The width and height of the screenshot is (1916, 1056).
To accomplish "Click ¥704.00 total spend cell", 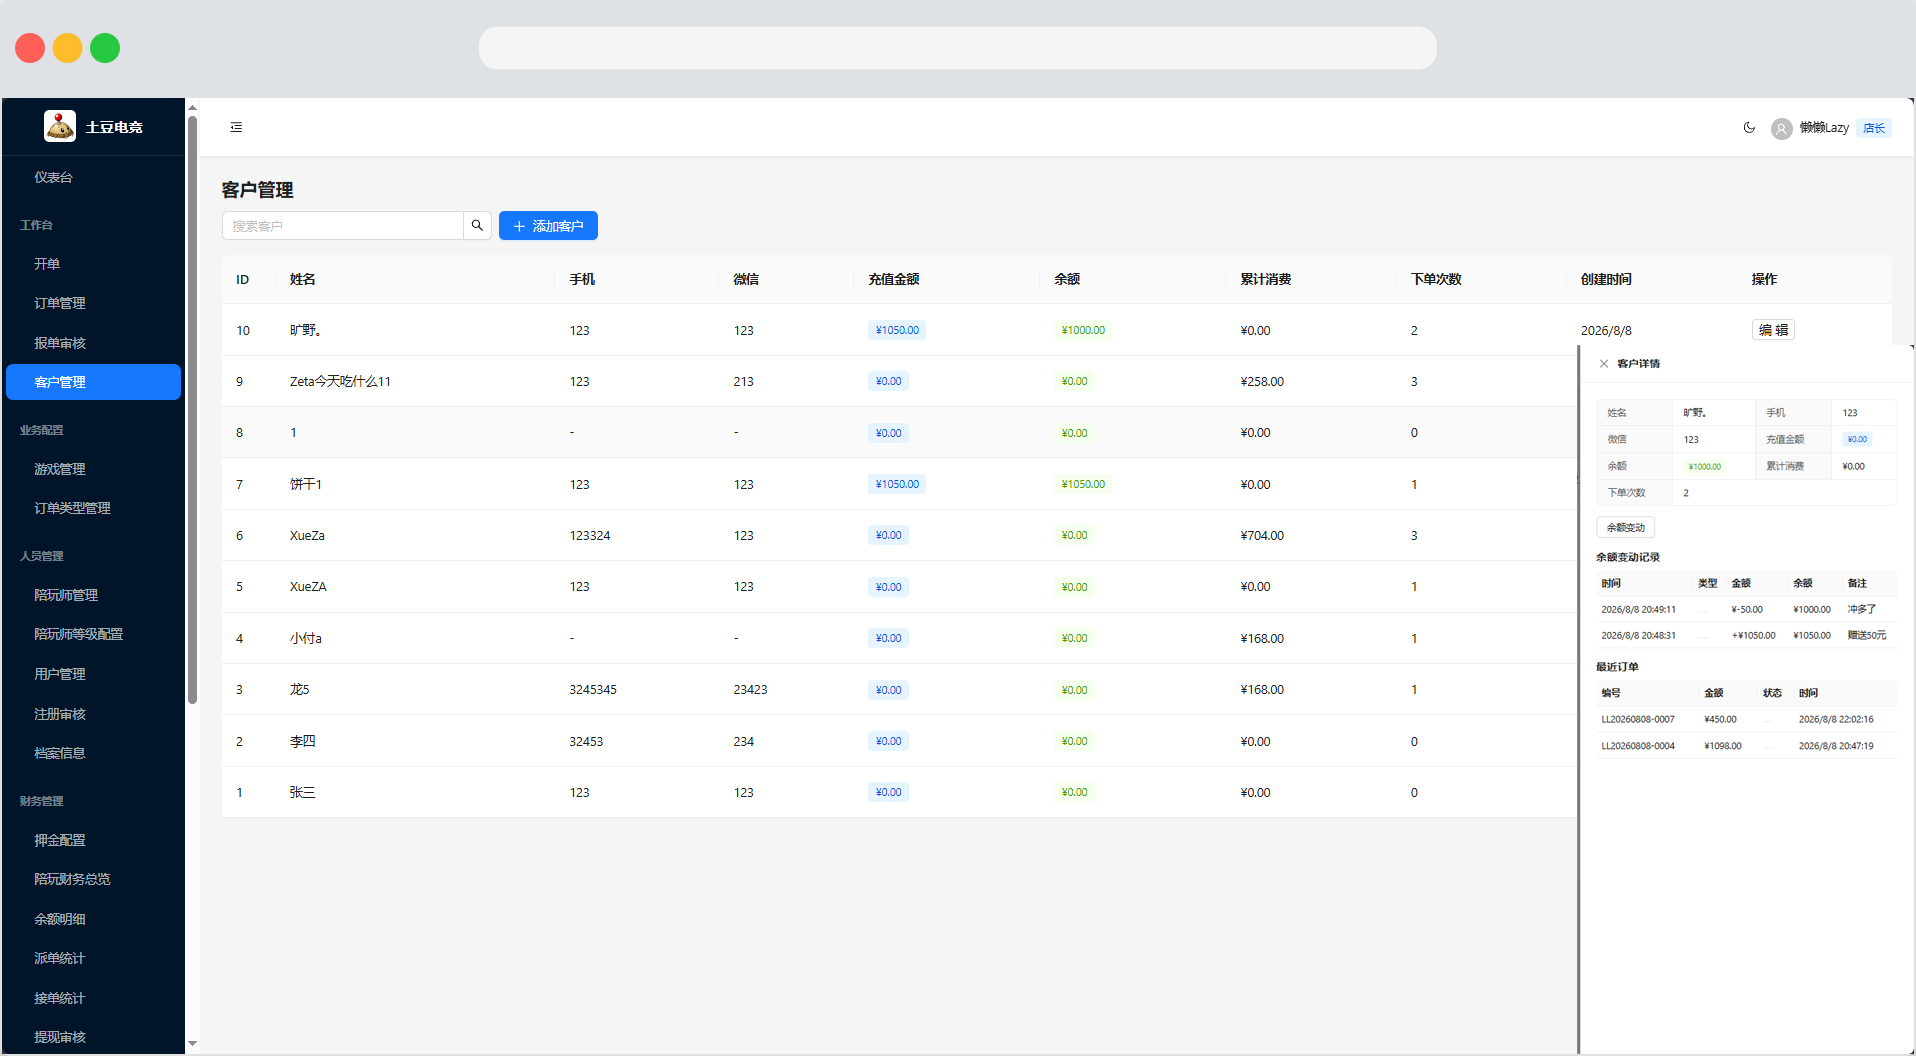I will [x=1262, y=535].
